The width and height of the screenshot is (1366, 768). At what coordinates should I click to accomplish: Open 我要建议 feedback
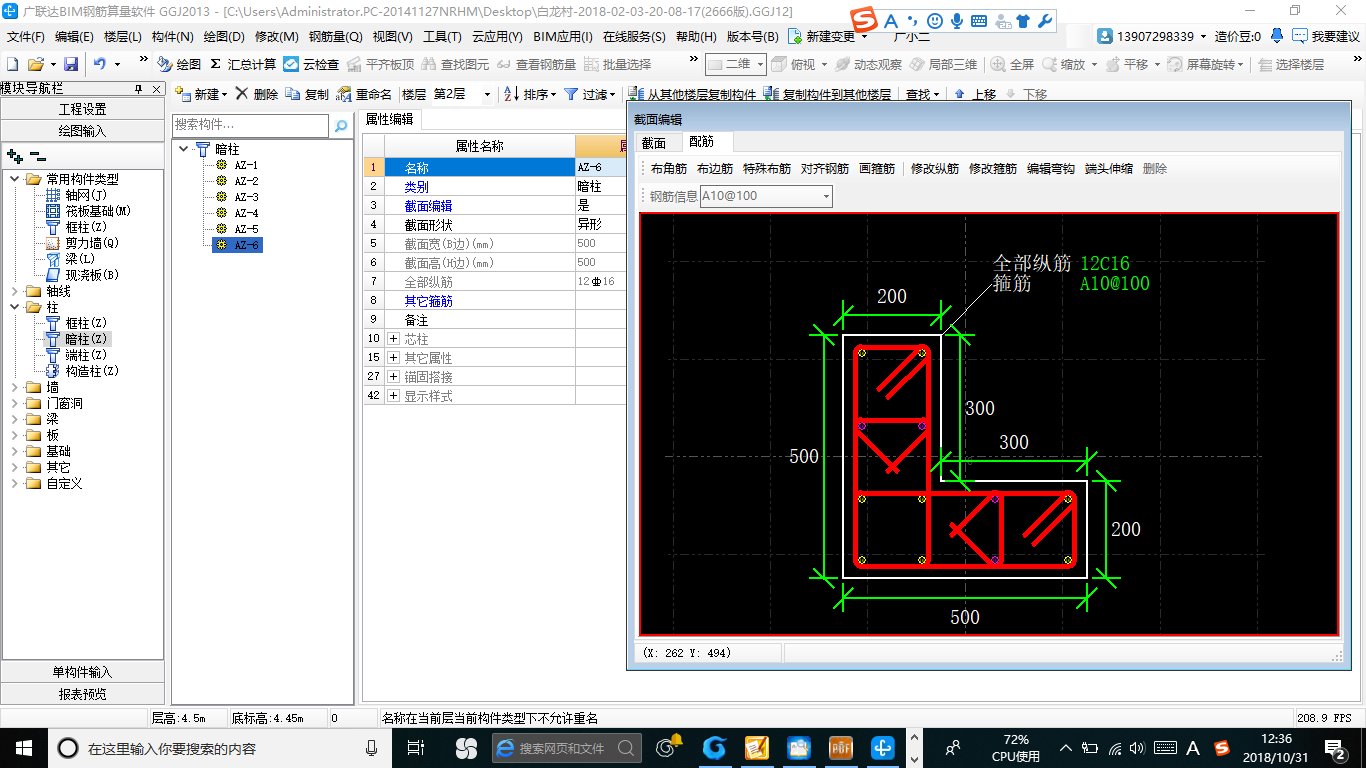pos(1325,36)
